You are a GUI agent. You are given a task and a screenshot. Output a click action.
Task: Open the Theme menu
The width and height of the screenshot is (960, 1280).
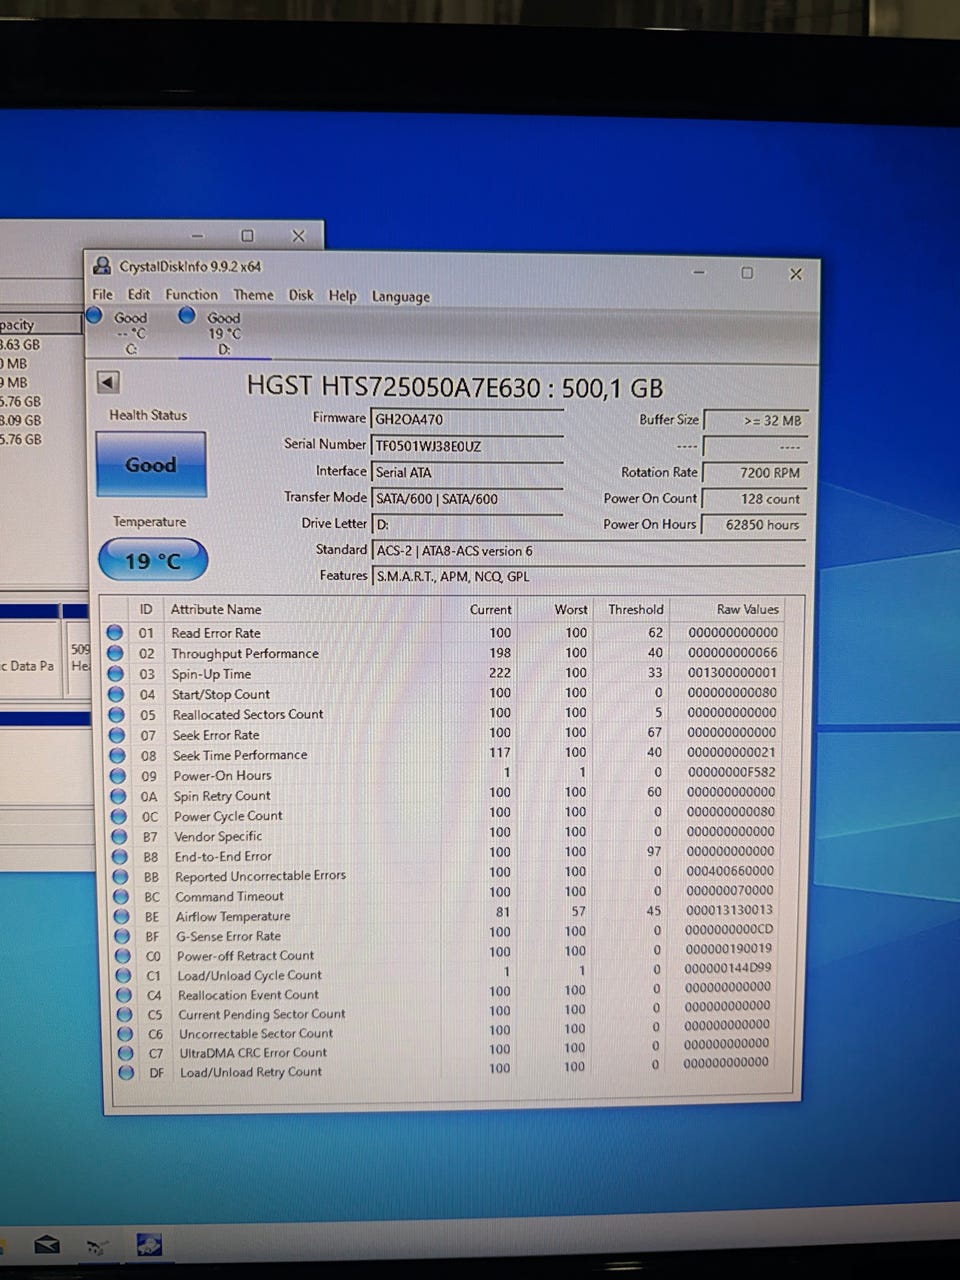click(253, 295)
